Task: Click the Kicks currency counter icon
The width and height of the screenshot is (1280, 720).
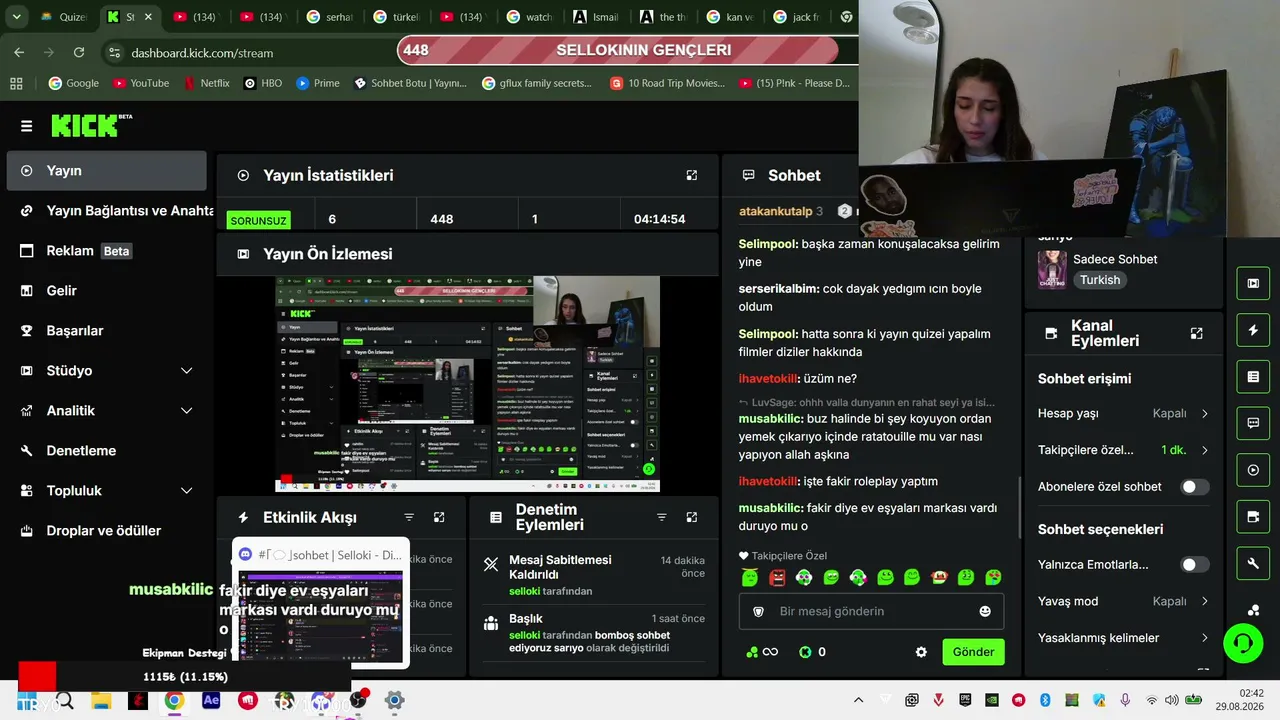Action: pos(805,652)
